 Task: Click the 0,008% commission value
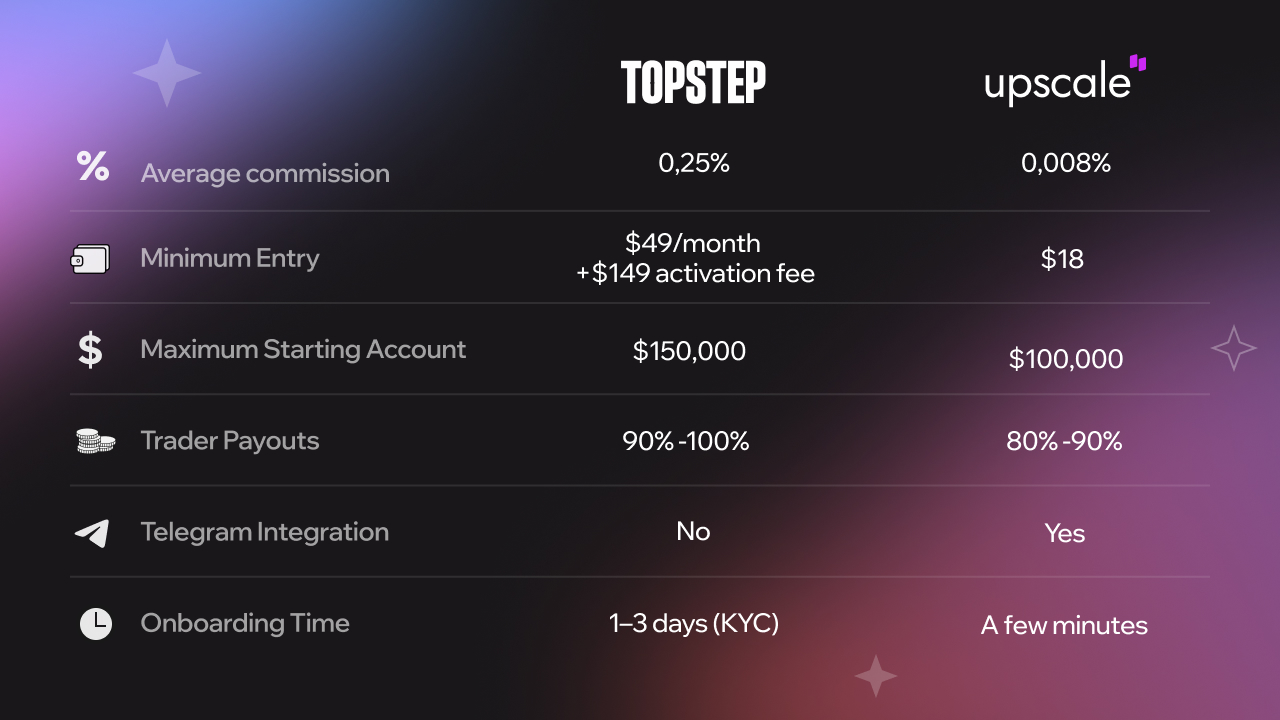pyautogui.click(x=1066, y=163)
